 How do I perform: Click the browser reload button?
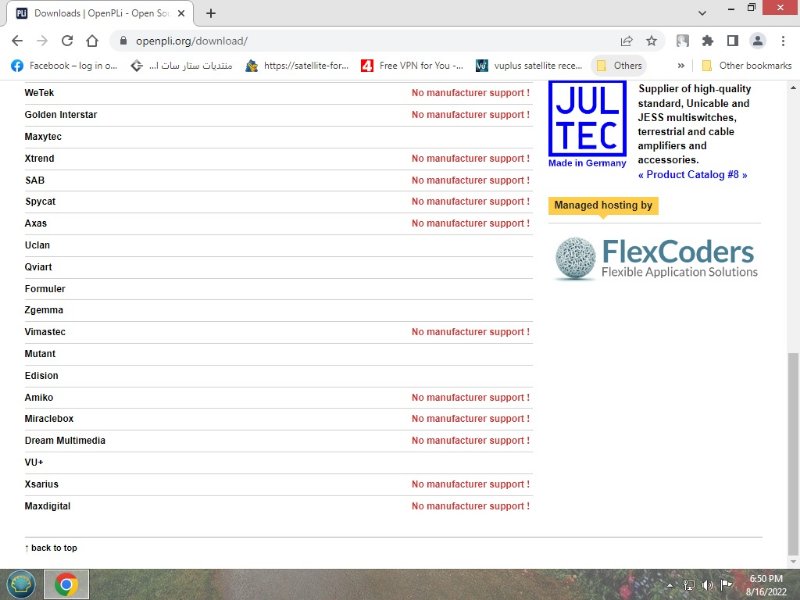click(x=67, y=41)
